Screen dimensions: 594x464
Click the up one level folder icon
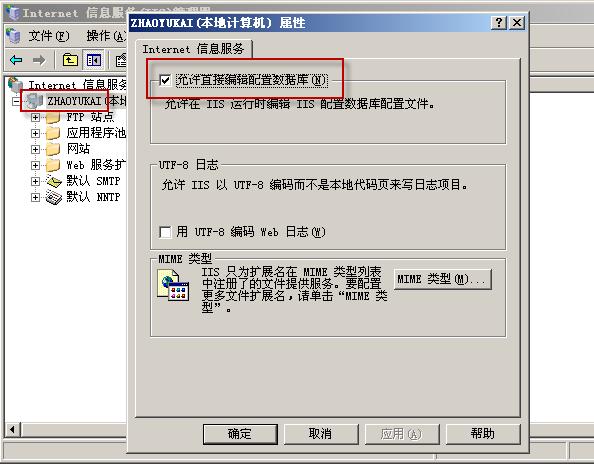tap(70, 60)
